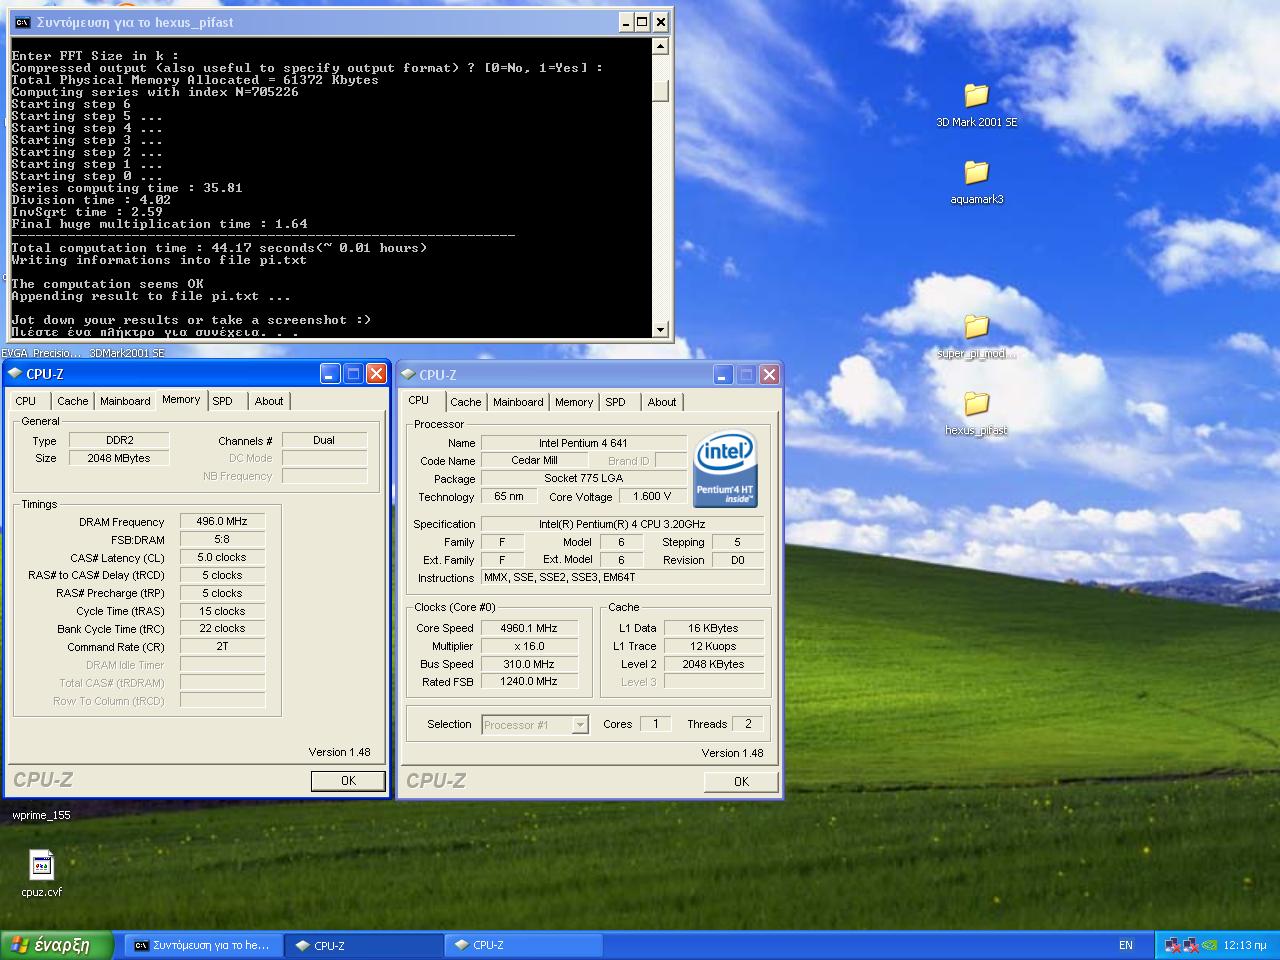Click the EN language indicator
Viewport: 1280px width, 960px height.
point(1125,945)
